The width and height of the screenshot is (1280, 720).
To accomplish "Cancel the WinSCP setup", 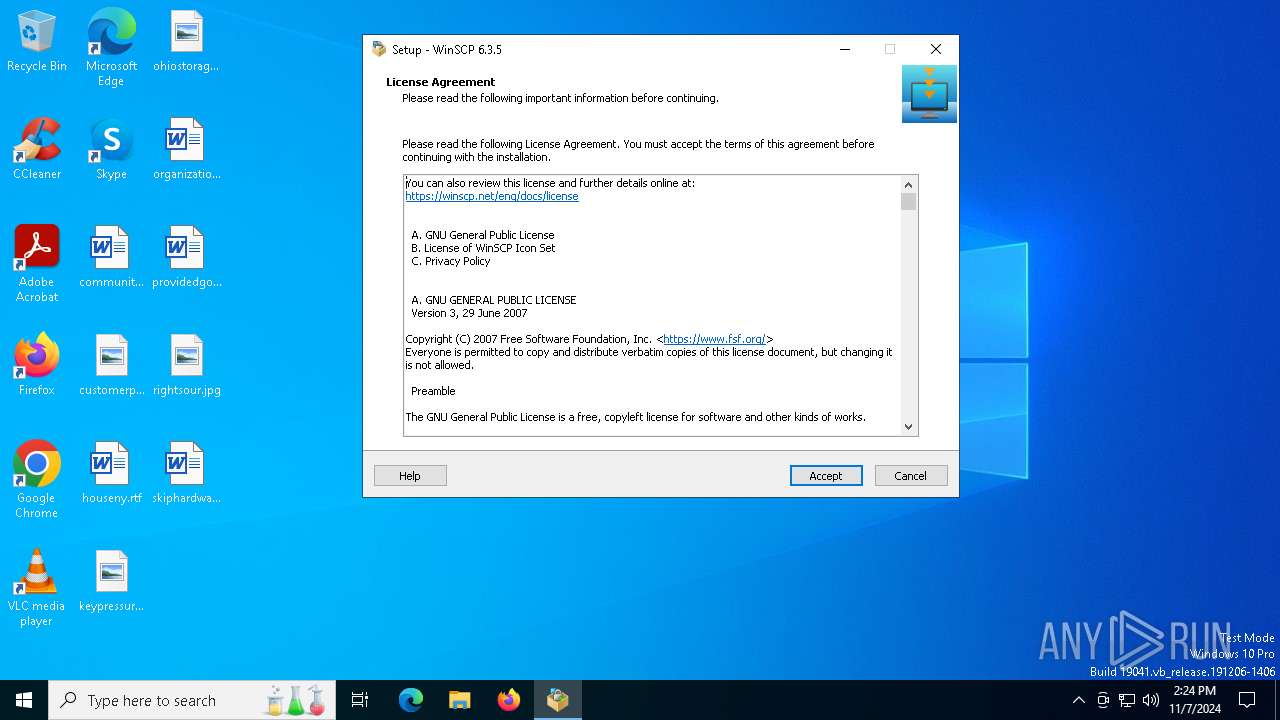I will click(911, 476).
